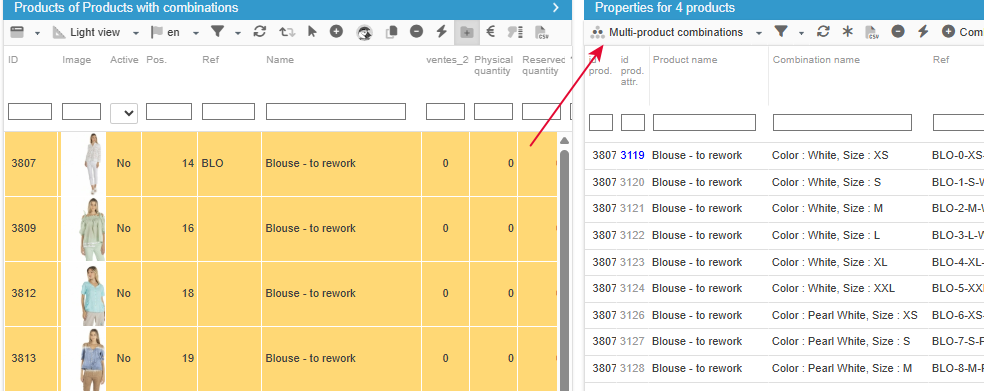
Task: Click the comment list icon
Action: (x=515, y=33)
